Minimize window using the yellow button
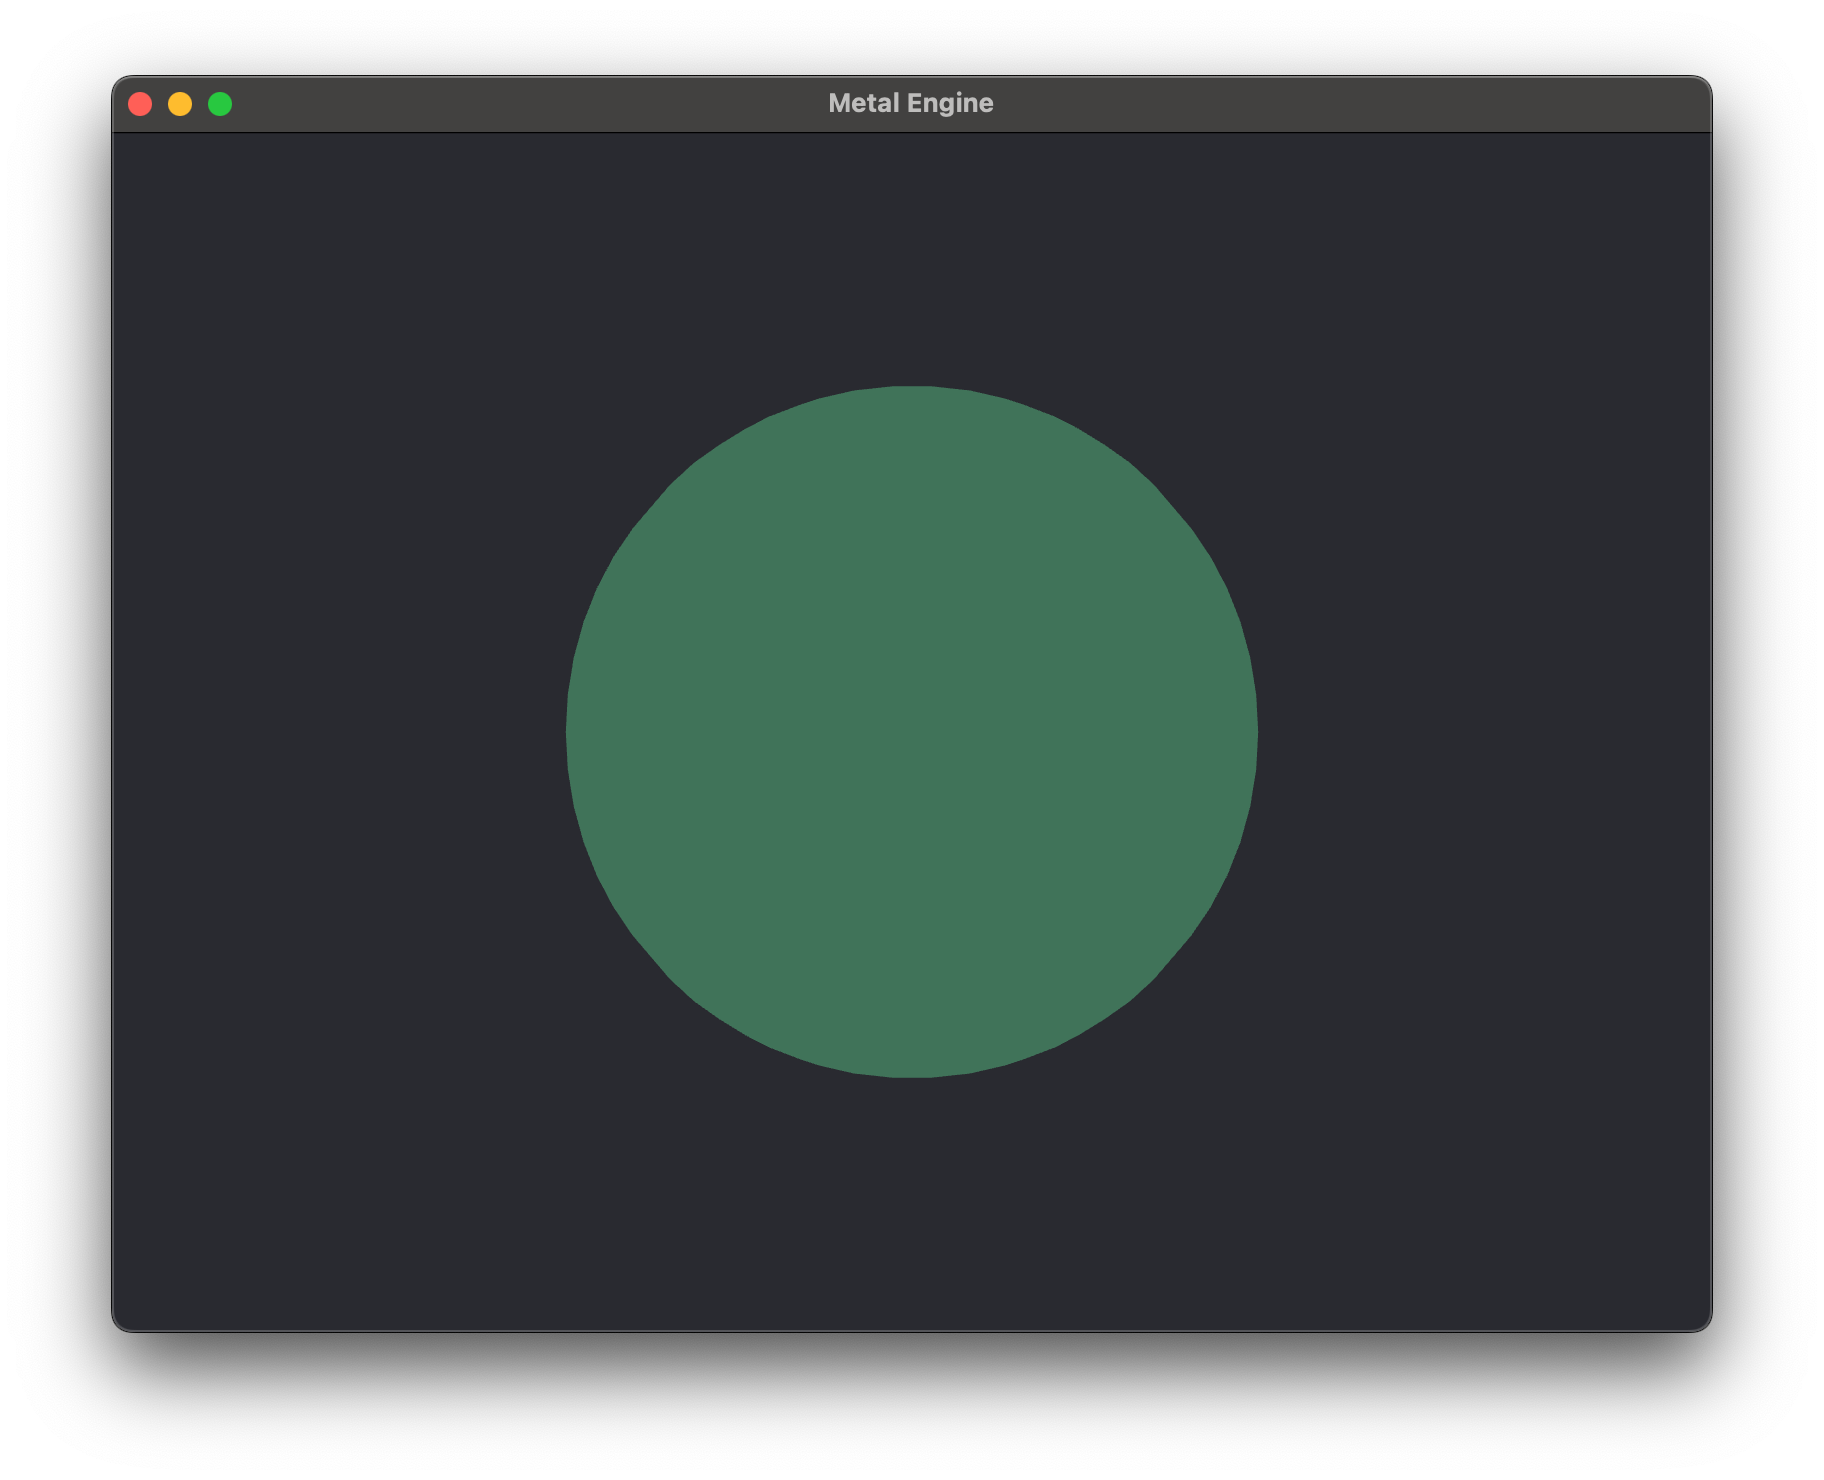 coord(180,104)
